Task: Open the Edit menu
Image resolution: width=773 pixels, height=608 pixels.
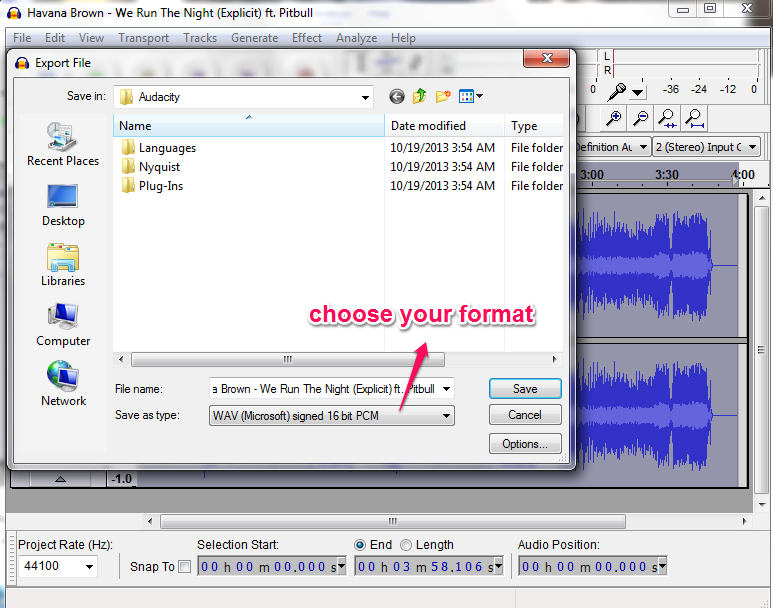Action: [x=55, y=38]
